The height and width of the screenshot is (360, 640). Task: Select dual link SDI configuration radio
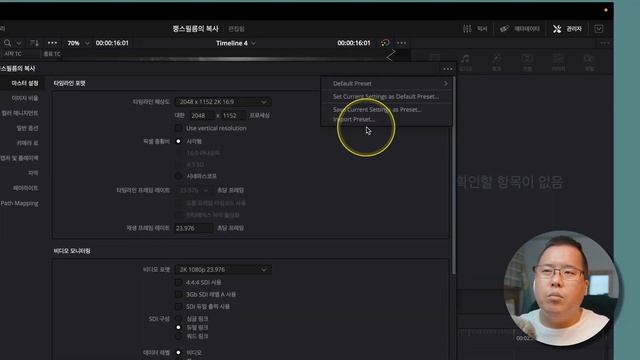tap(178, 327)
